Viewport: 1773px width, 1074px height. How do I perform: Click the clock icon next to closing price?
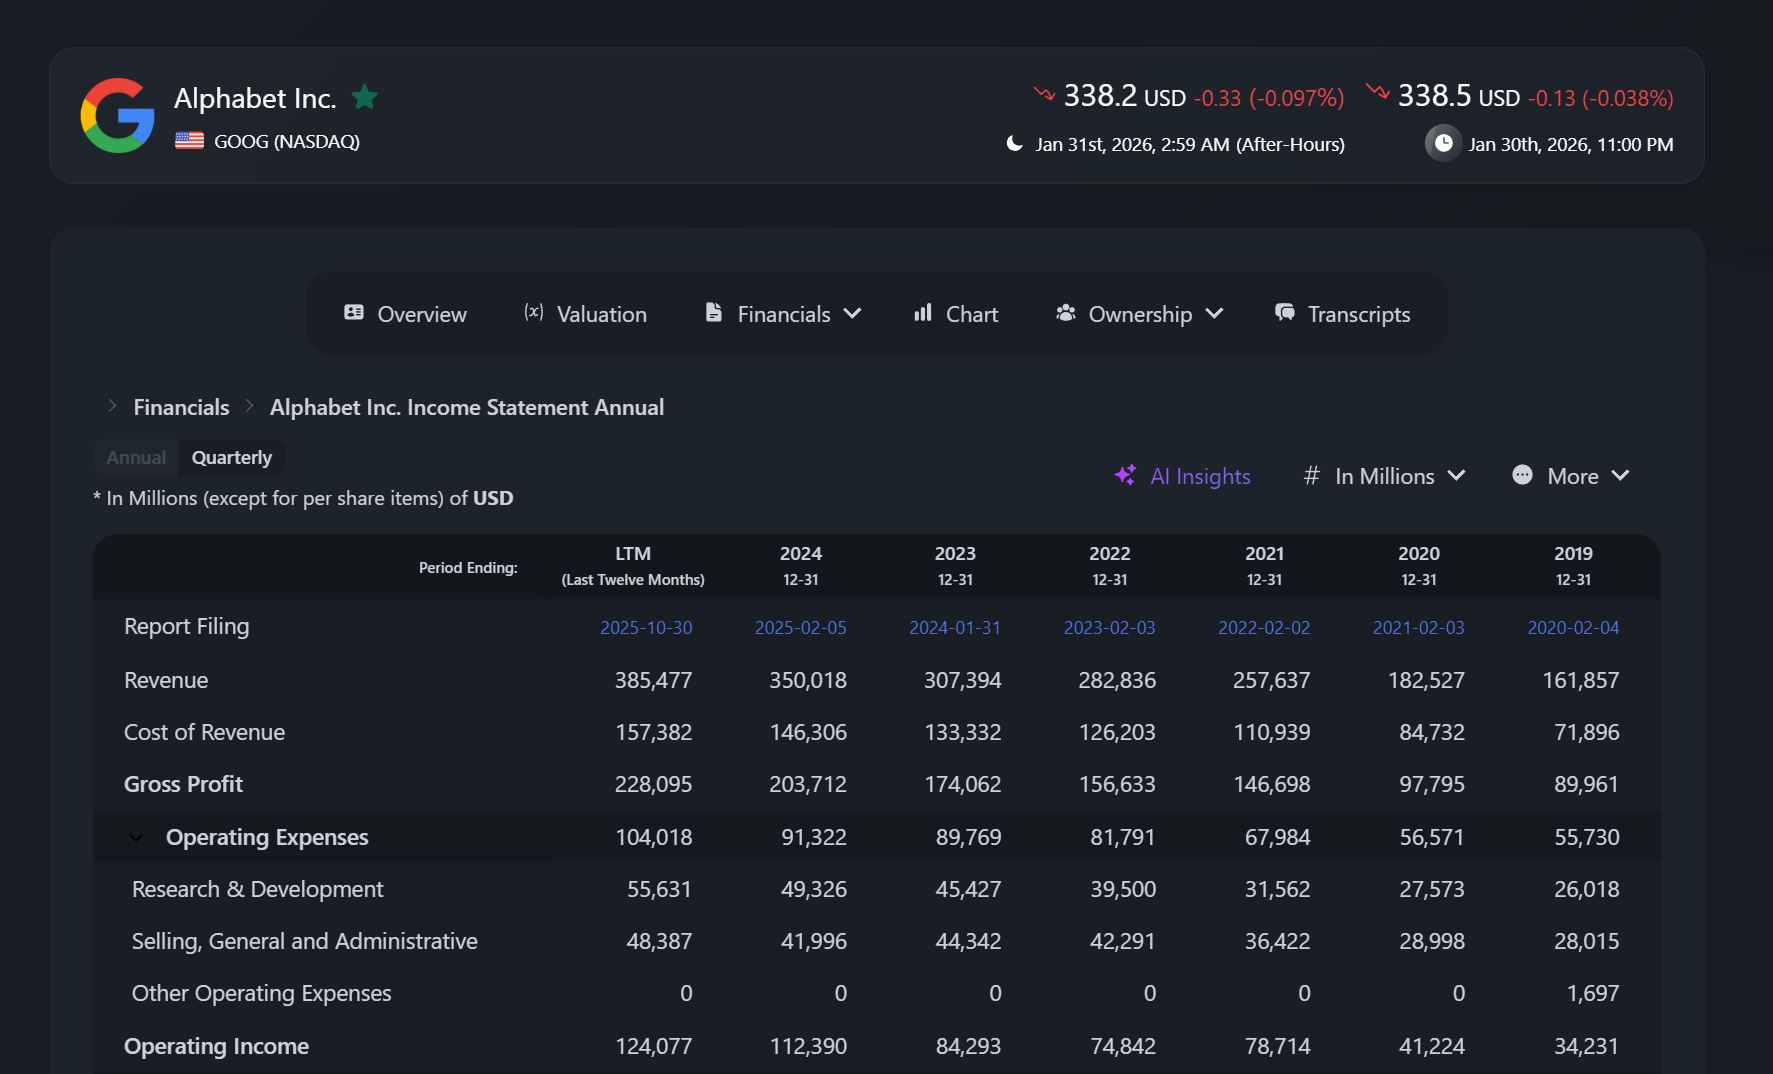1442,143
